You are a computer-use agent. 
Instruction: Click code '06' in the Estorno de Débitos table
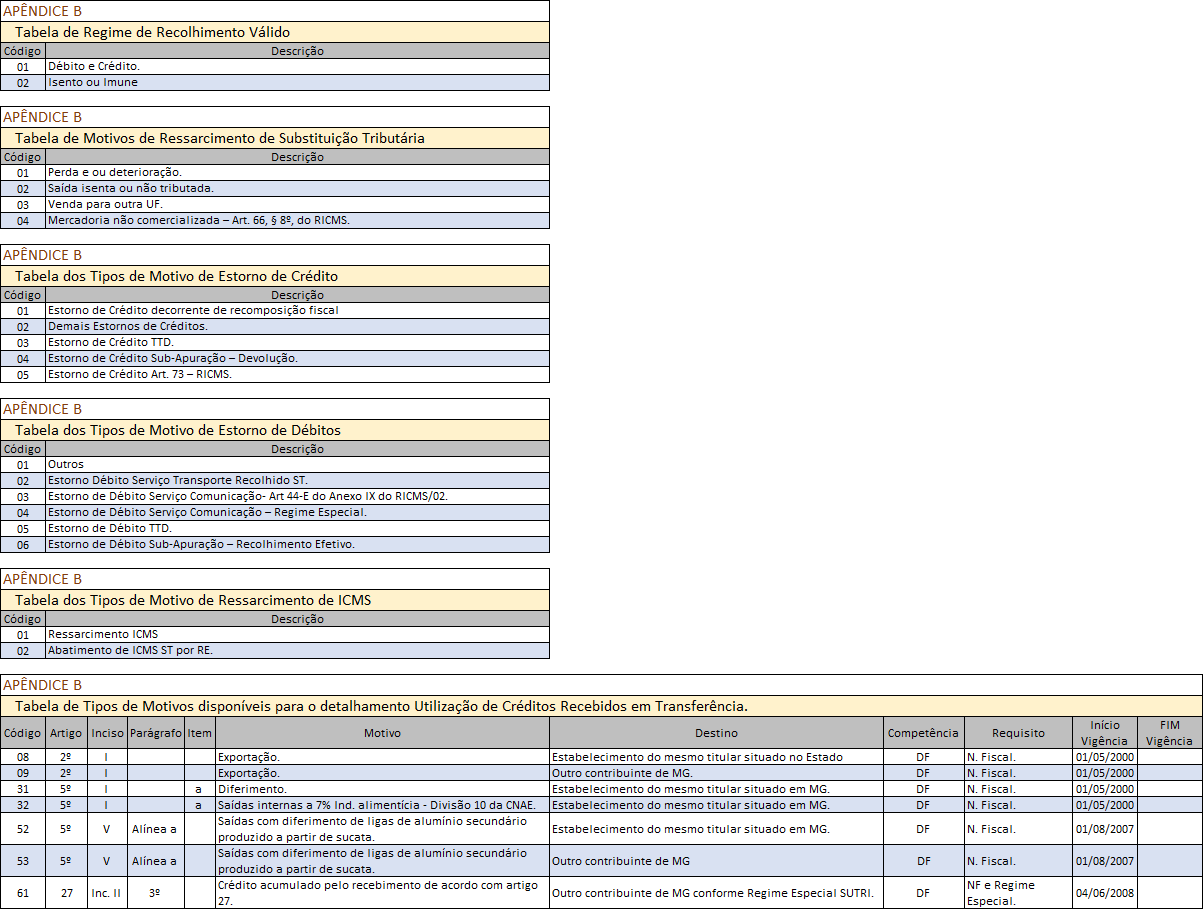(x=23, y=545)
